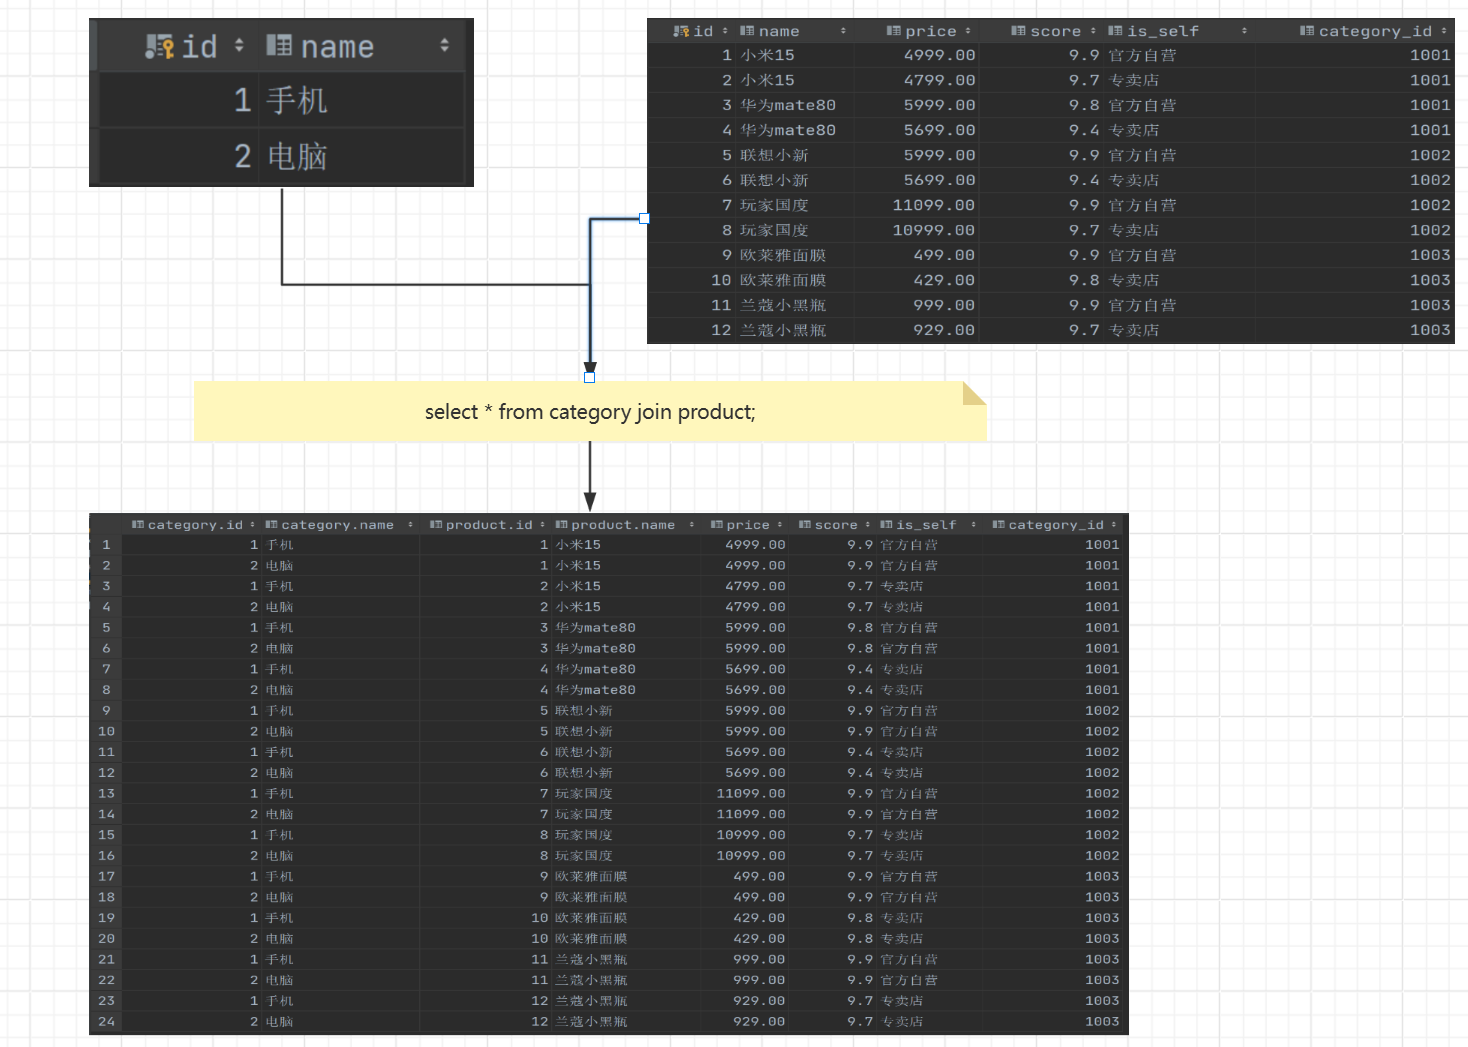
Task: Select product table id cell 7
Action: (692, 205)
